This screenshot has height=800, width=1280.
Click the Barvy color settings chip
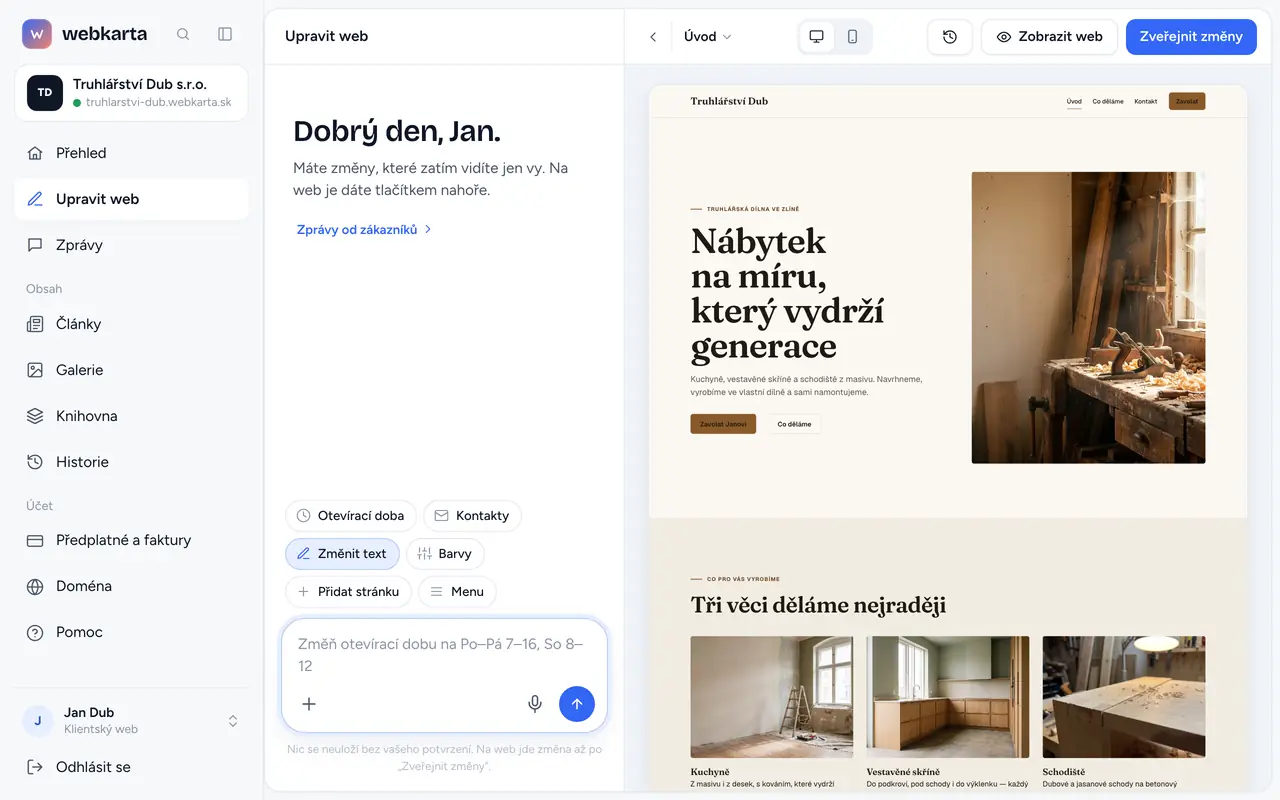[445, 554]
